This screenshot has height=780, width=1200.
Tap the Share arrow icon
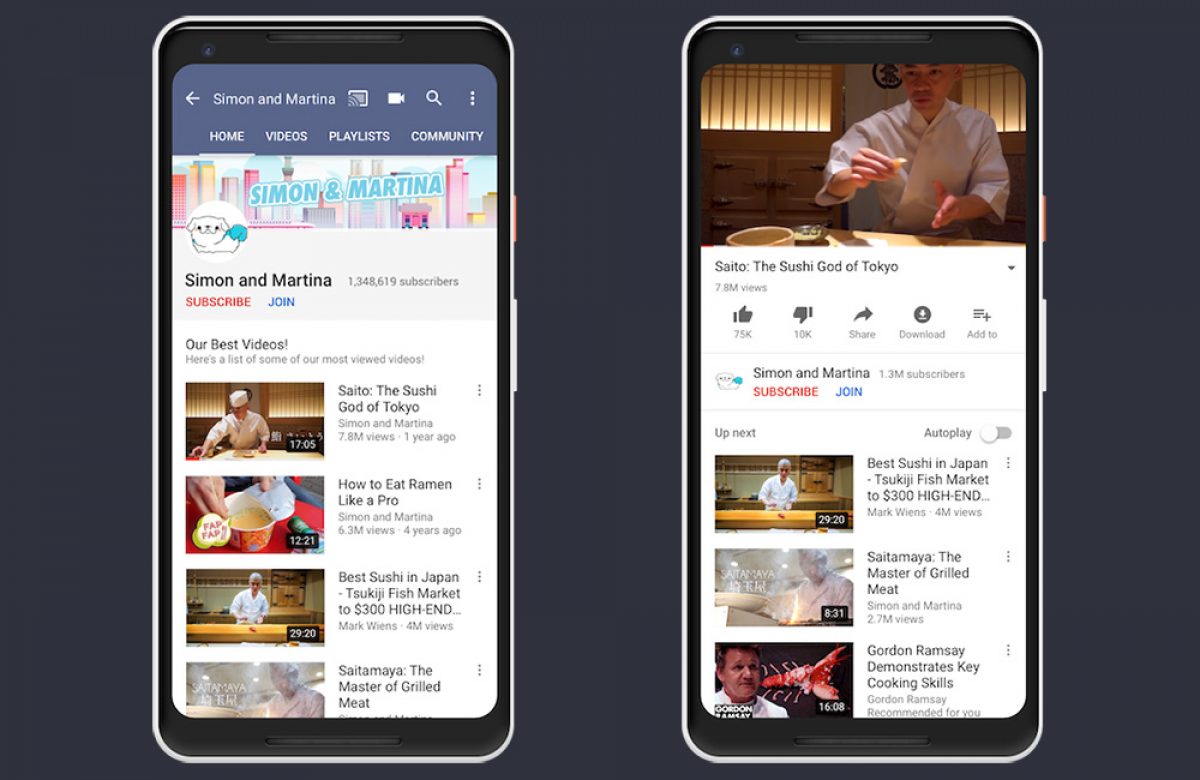pos(862,314)
